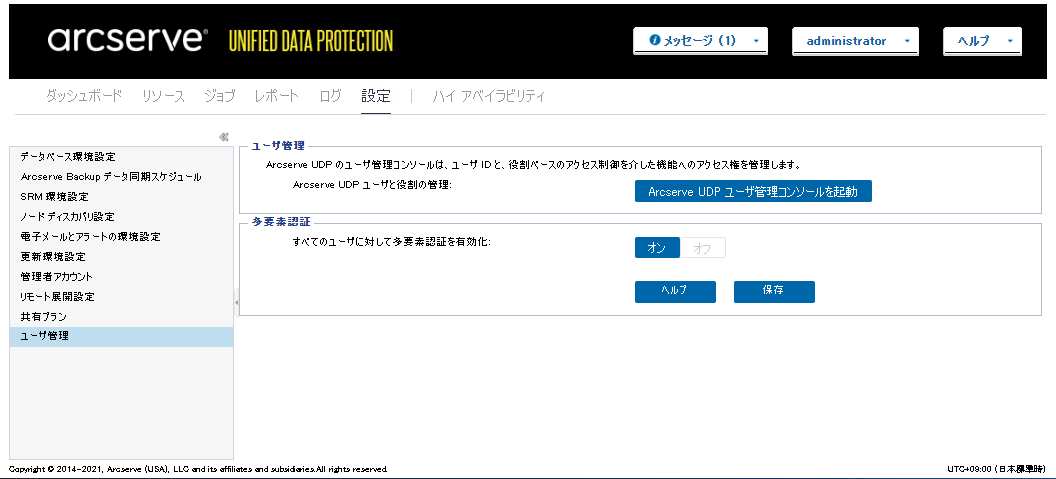Click the UTC+09:00 (日本標準時) timezone text
Screen dimensions: 1056x479
click(997, 468)
